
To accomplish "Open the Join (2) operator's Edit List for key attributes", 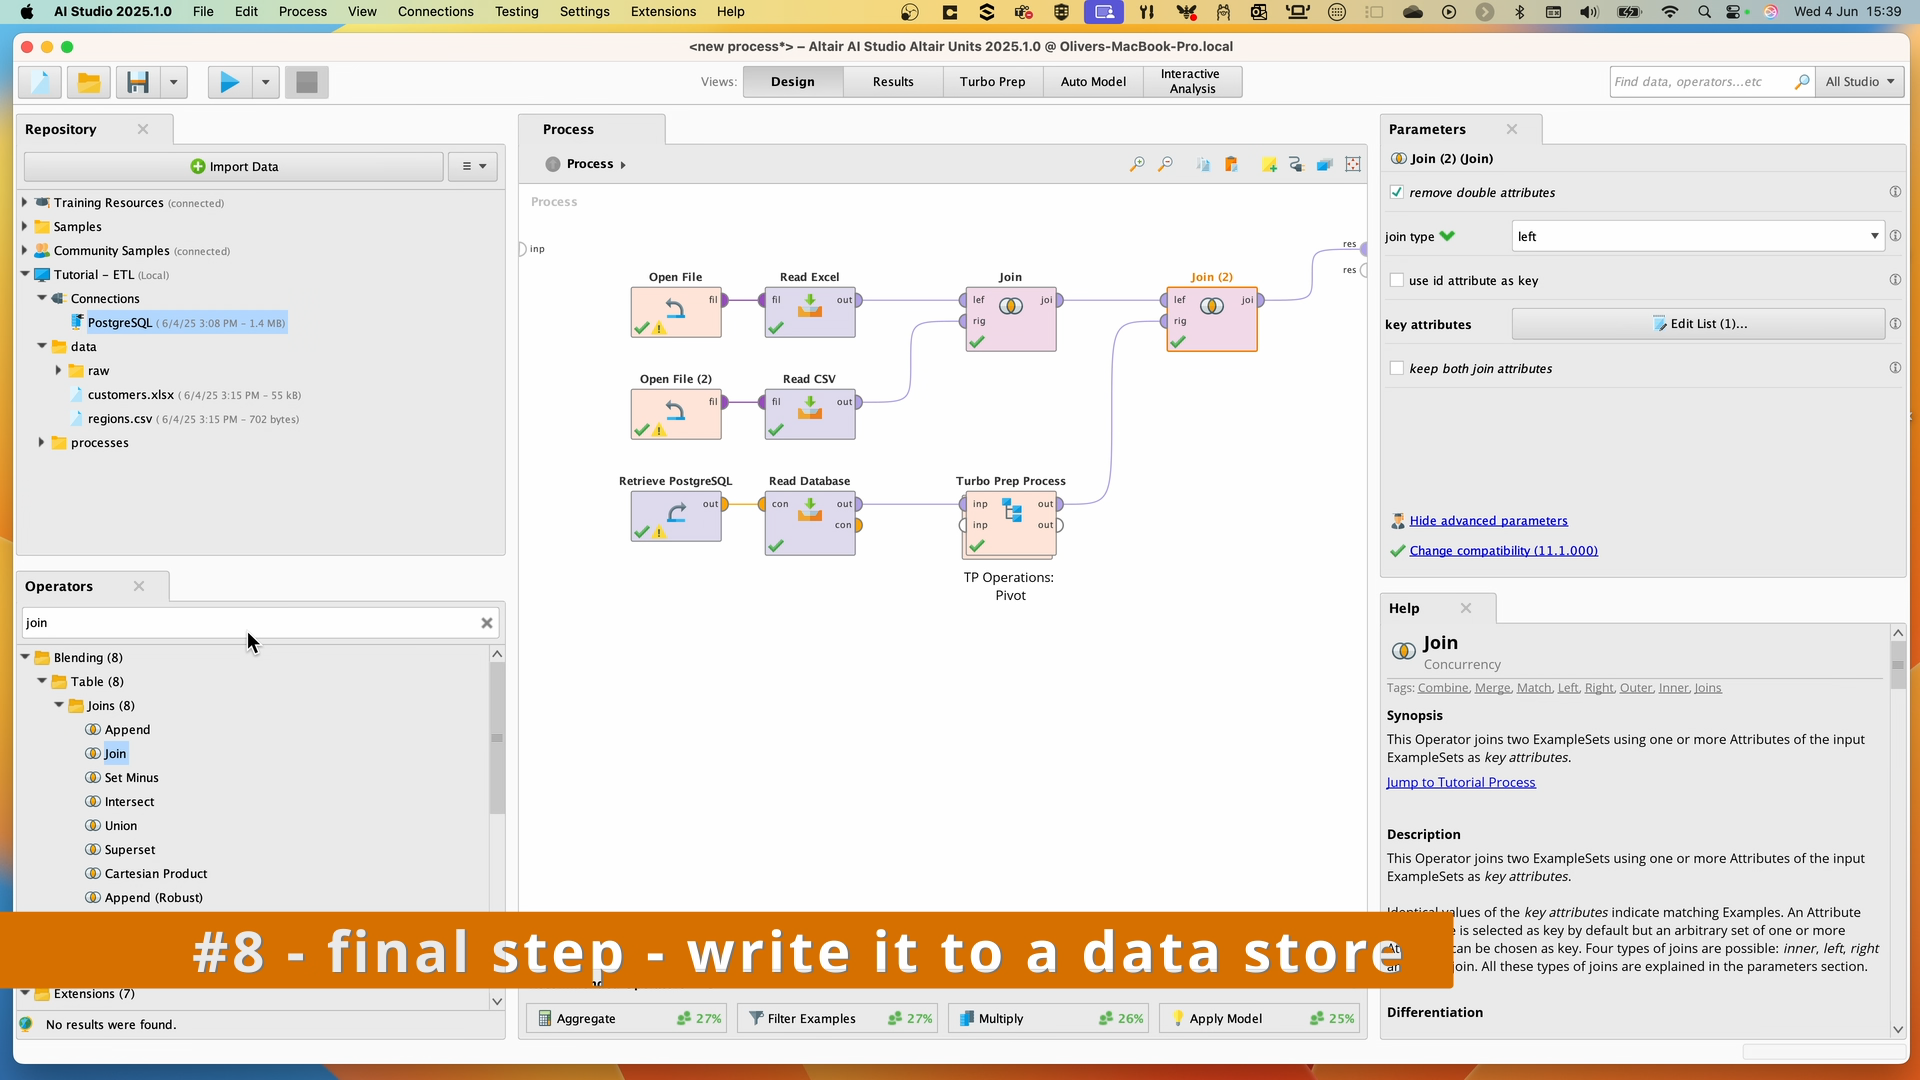I will click(x=1697, y=324).
